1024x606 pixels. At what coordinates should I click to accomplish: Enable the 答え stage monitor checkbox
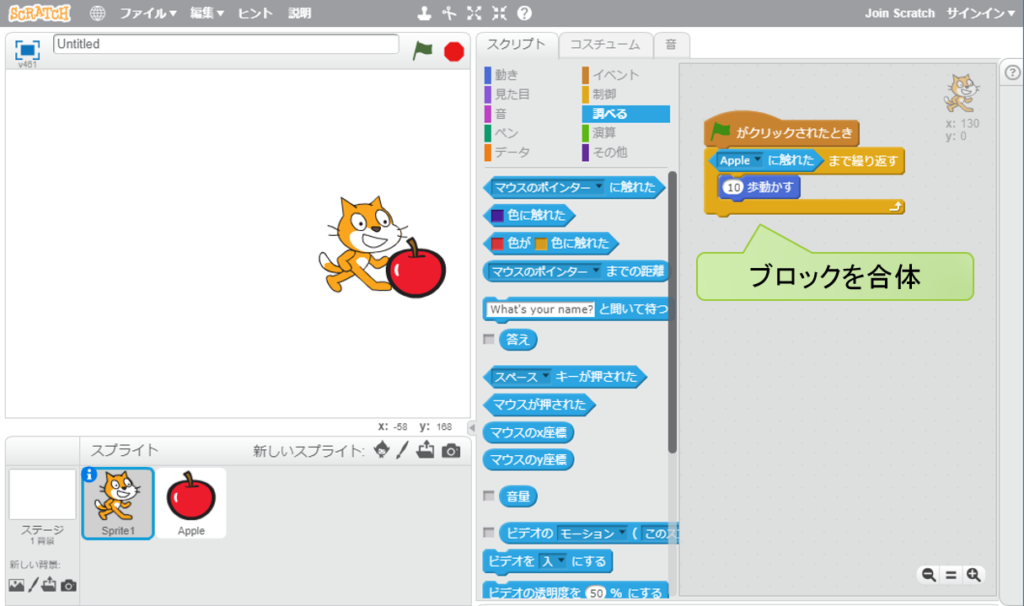(488, 340)
